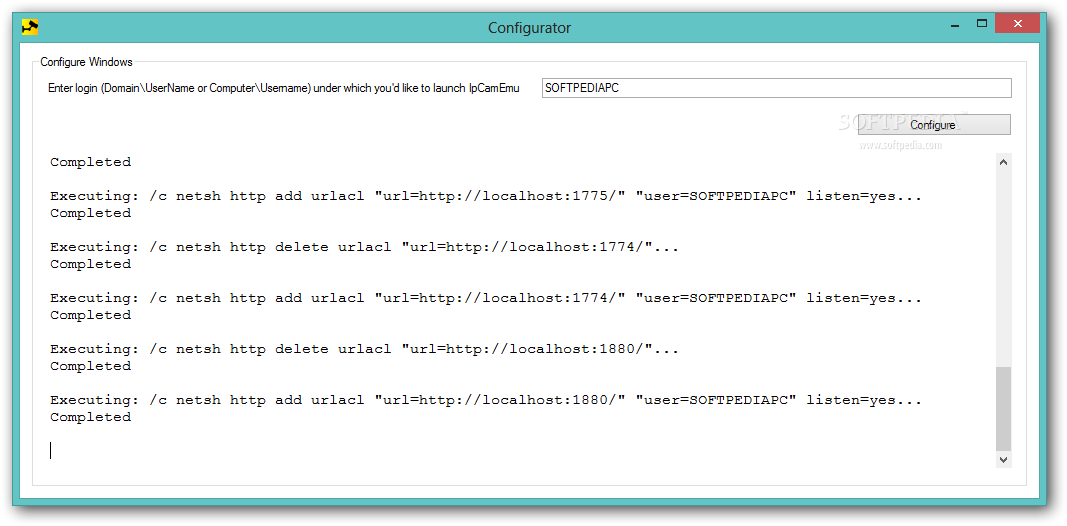Click the add urlacl localhost:1775 log line
This screenshot has height=526, width=1067.
pyautogui.click(x=486, y=197)
